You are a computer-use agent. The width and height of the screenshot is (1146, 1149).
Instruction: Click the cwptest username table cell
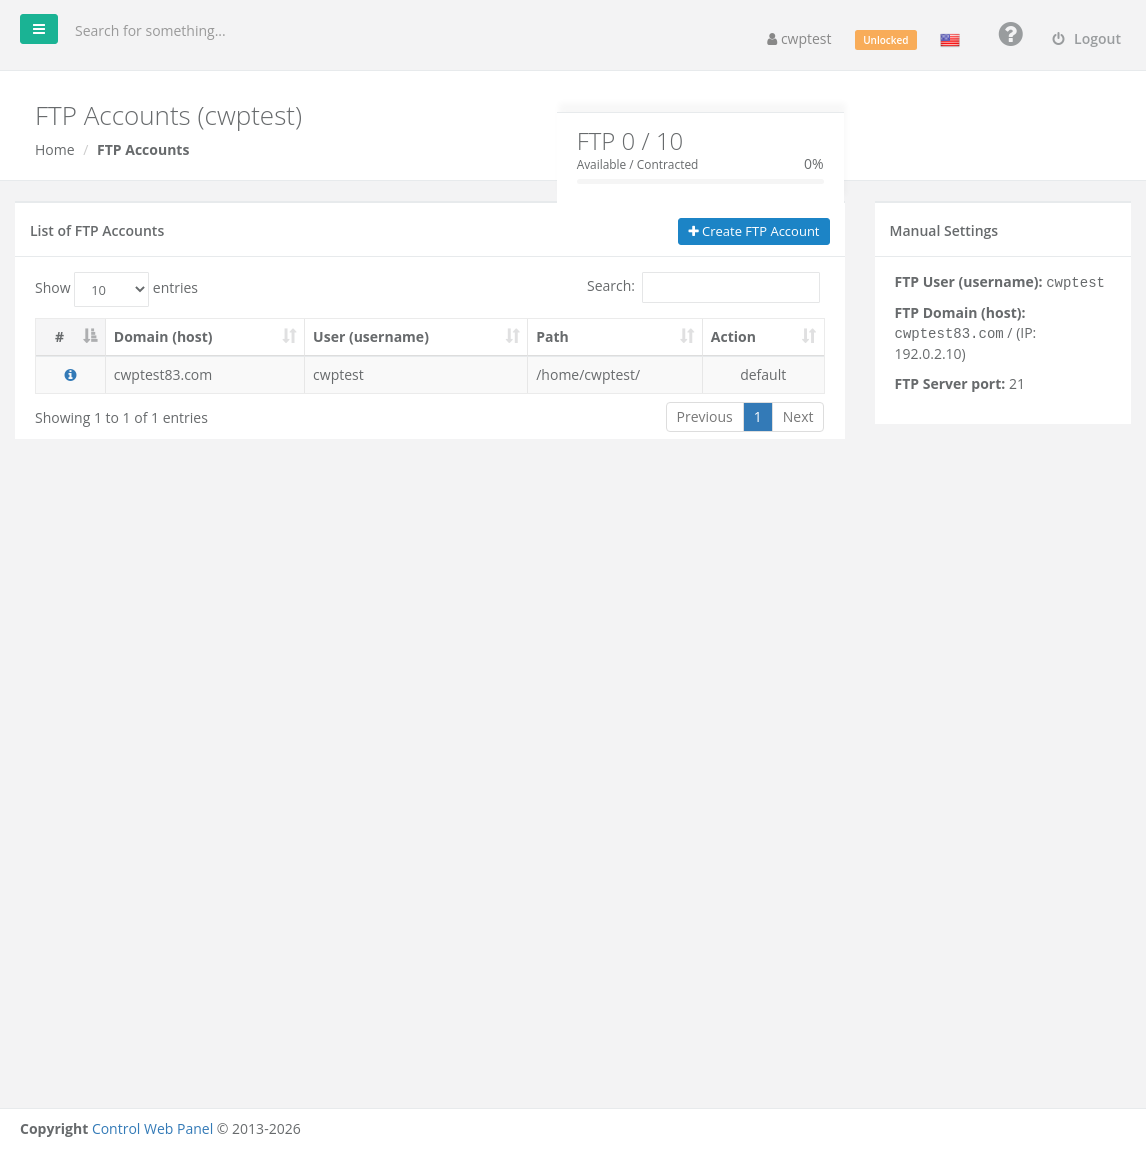tap(416, 375)
